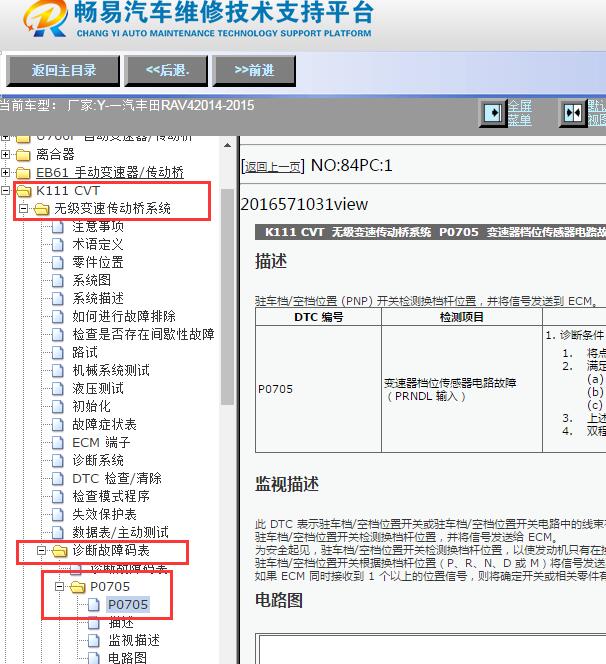606x664 pixels.
Task: Open the 离合器 folder
Action: coord(55,154)
